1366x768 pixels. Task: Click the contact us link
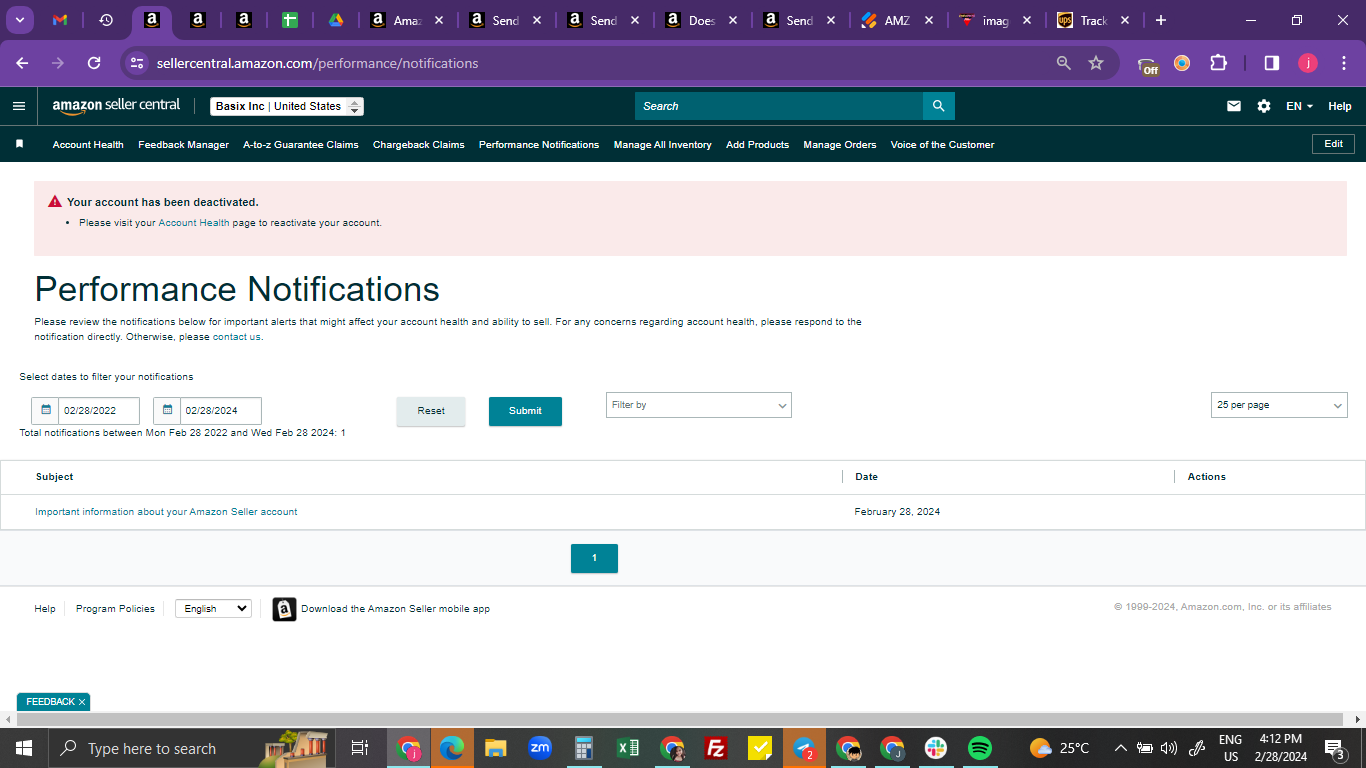coord(237,337)
